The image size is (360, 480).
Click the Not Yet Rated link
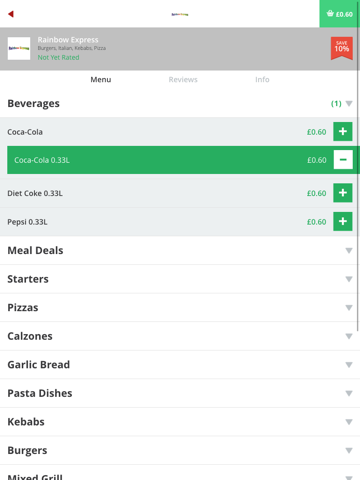pyautogui.click(x=58, y=57)
